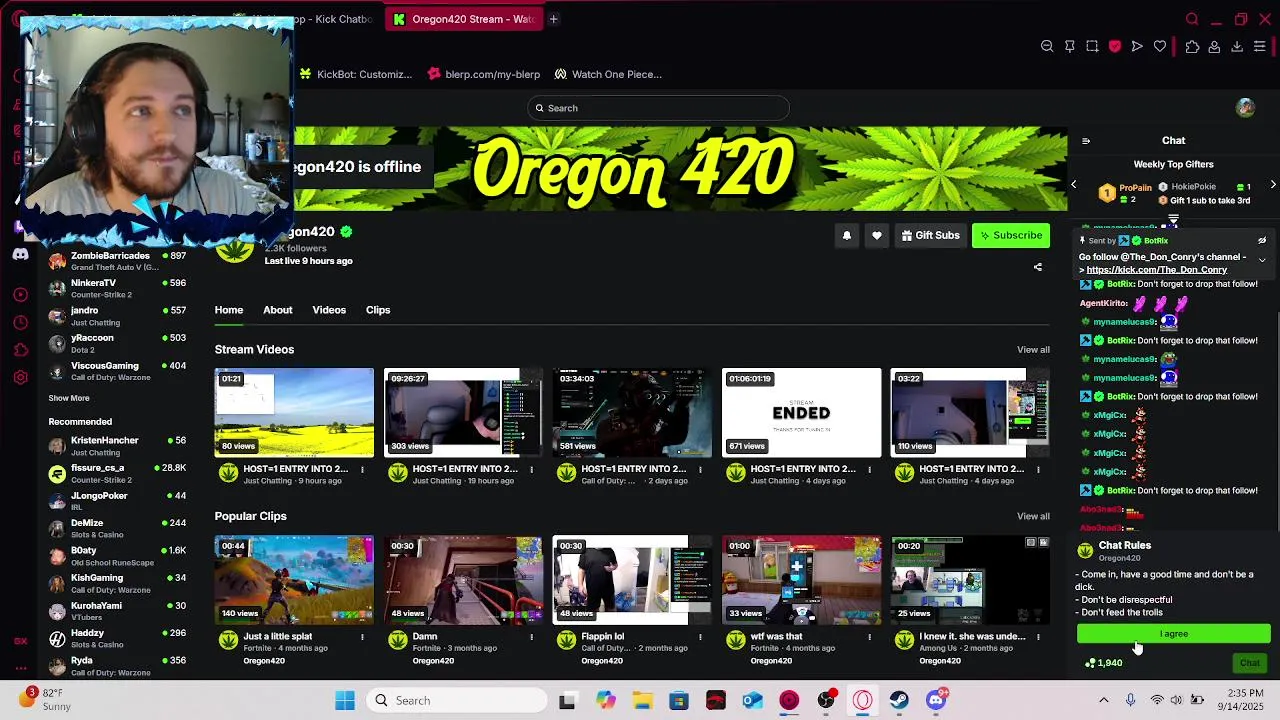Open the browser account profile icon
The width and height of the screenshot is (1280, 720).
click(x=1214, y=46)
